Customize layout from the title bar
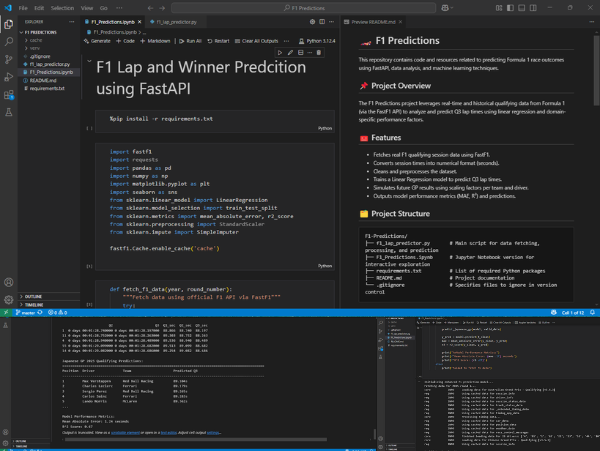 499,8
